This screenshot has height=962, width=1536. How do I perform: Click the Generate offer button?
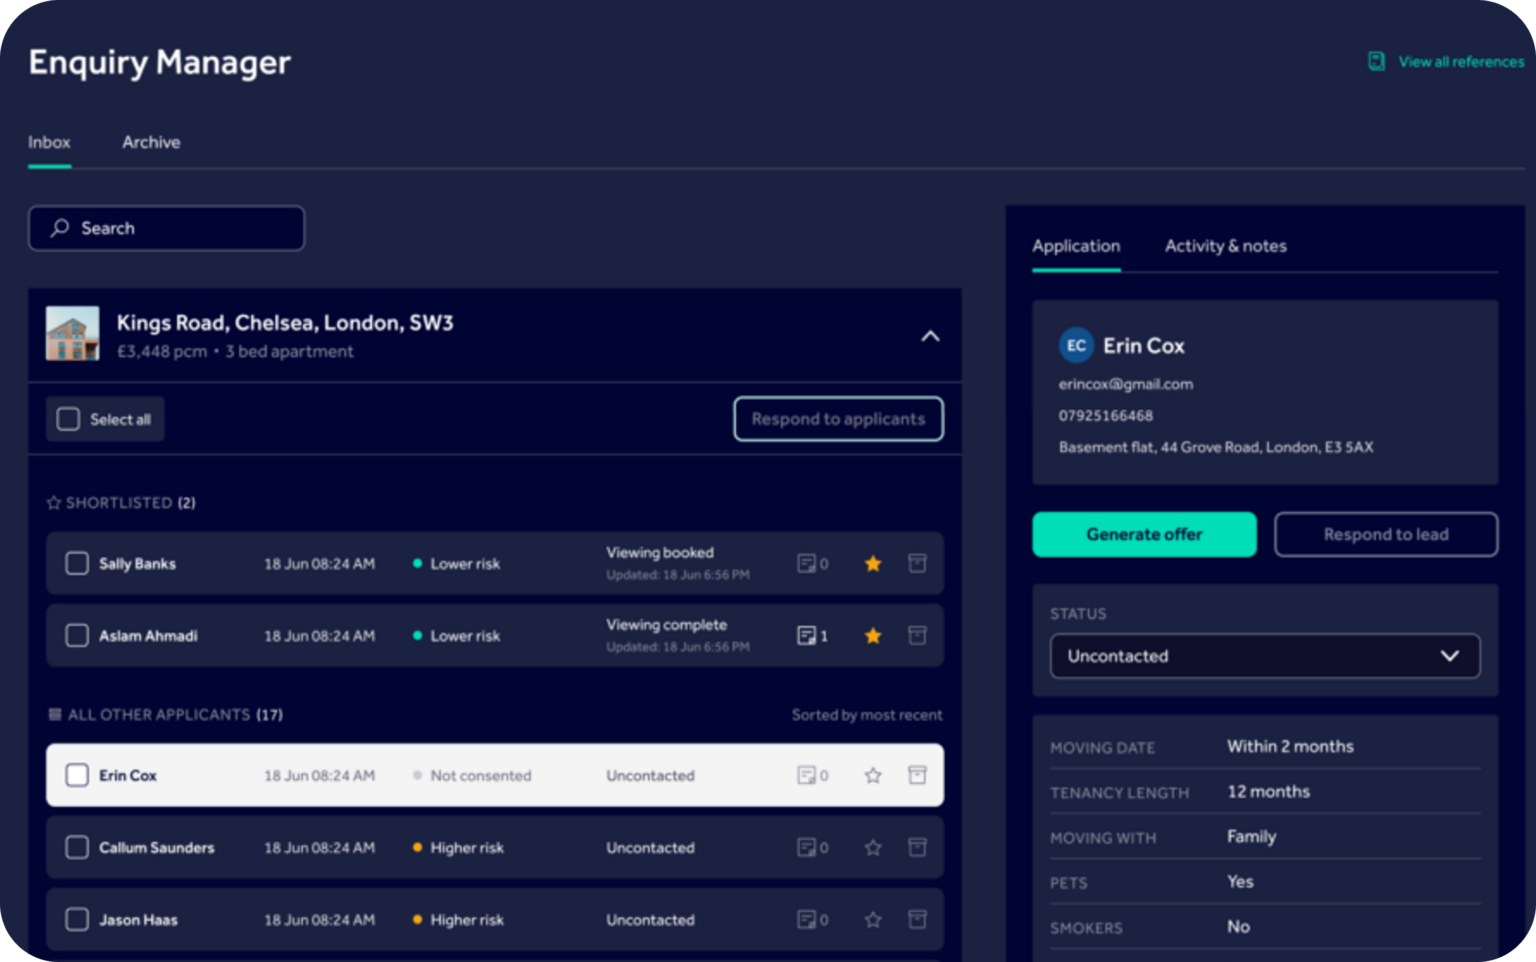click(1144, 534)
